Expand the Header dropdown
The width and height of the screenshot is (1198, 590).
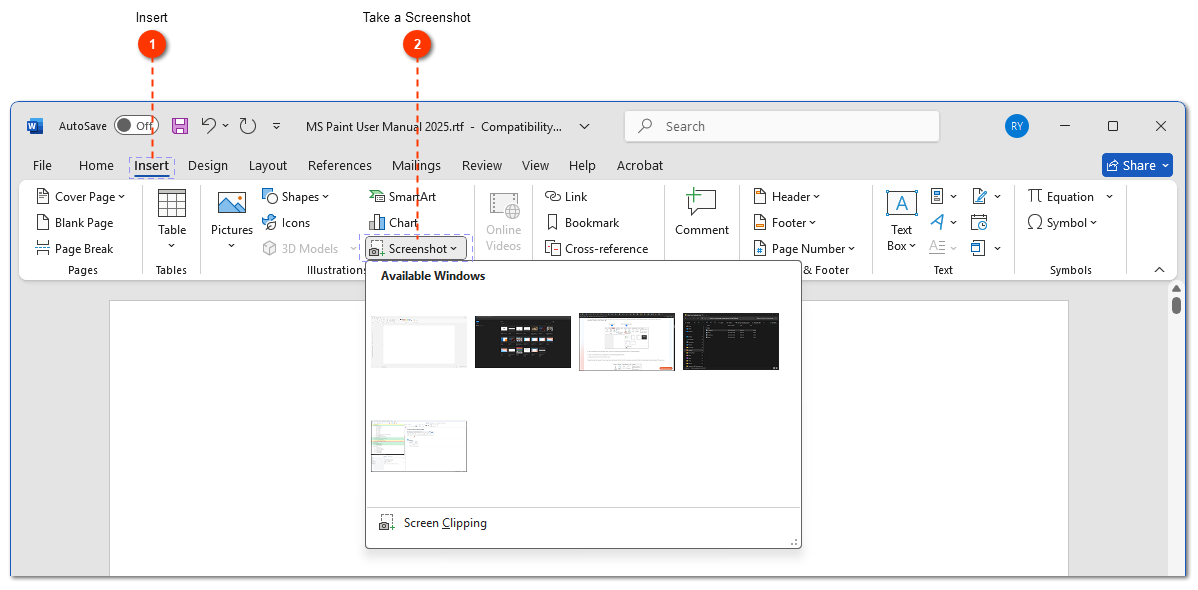[x=787, y=196]
